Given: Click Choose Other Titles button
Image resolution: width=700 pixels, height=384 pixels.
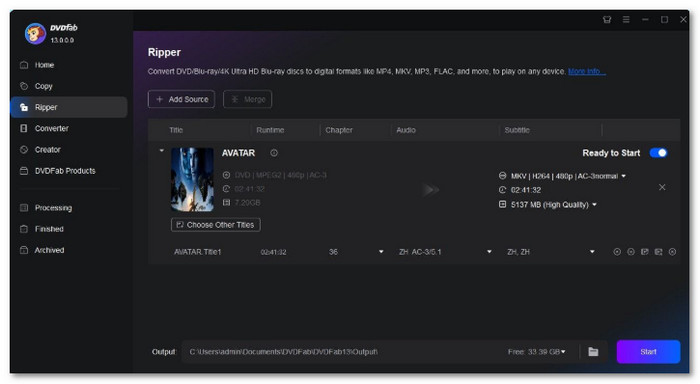Looking at the screenshot, I should 216,225.
